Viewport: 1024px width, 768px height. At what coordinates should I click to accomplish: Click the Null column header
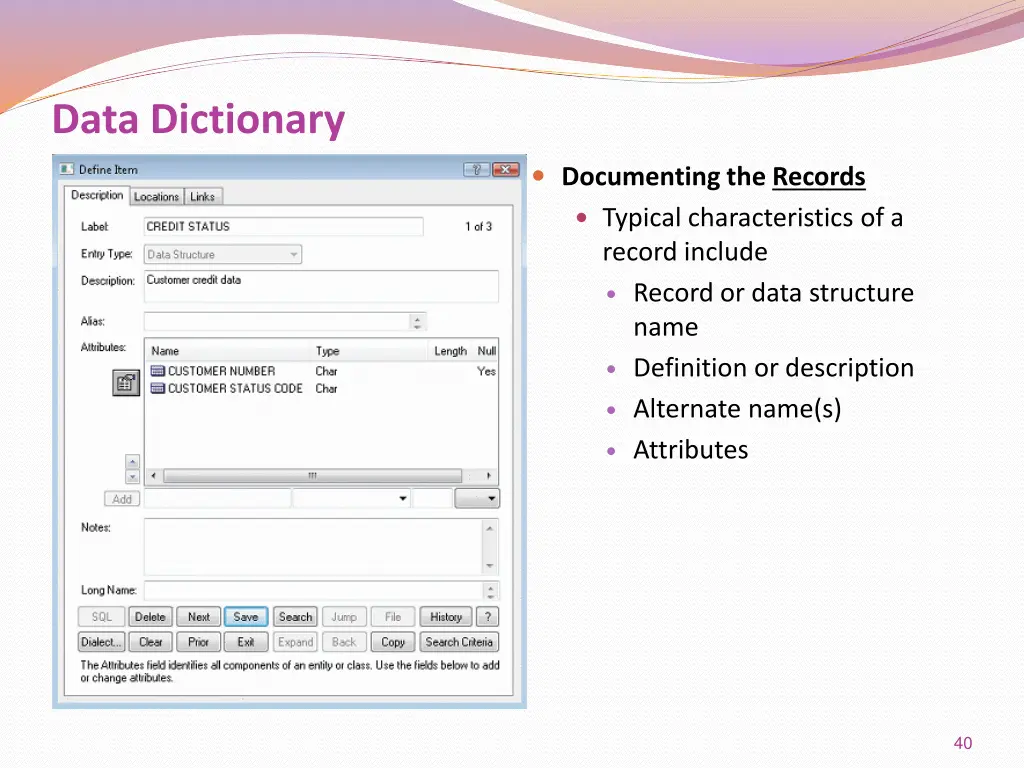[x=486, y=351]
